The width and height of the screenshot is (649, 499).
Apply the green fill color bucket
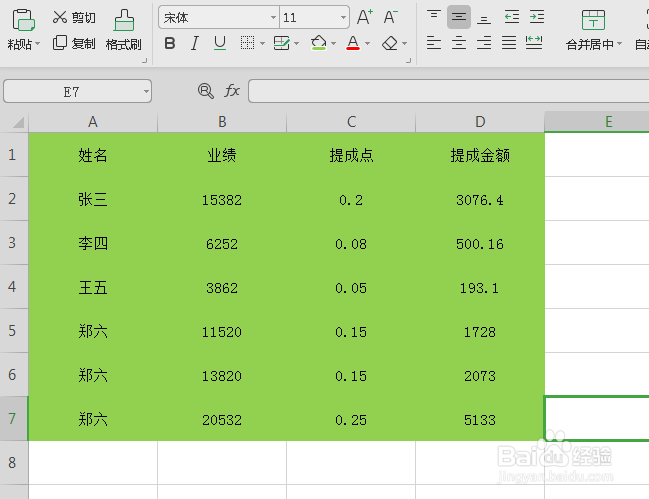319,43
